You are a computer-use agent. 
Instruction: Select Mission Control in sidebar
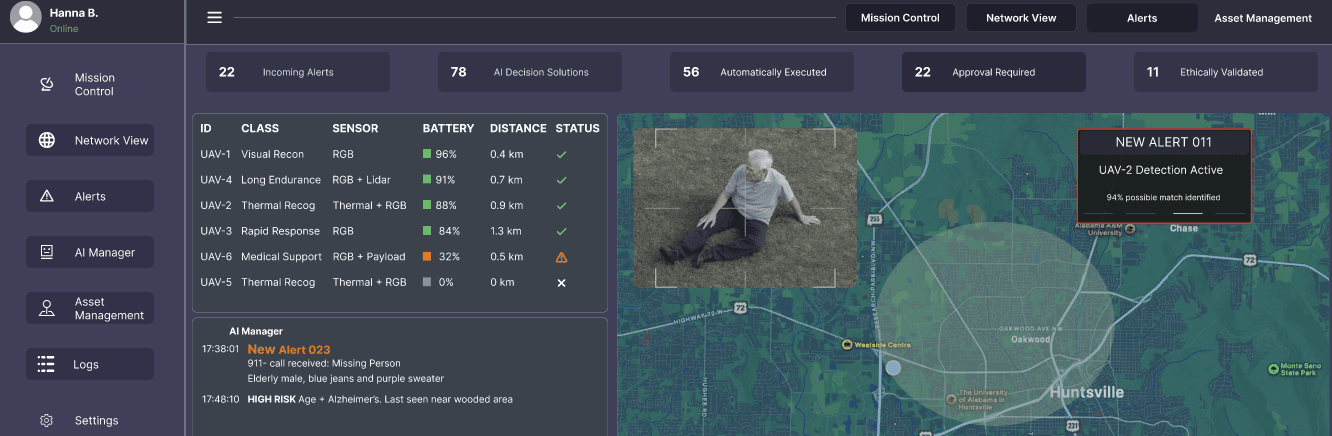coord(90,84)
